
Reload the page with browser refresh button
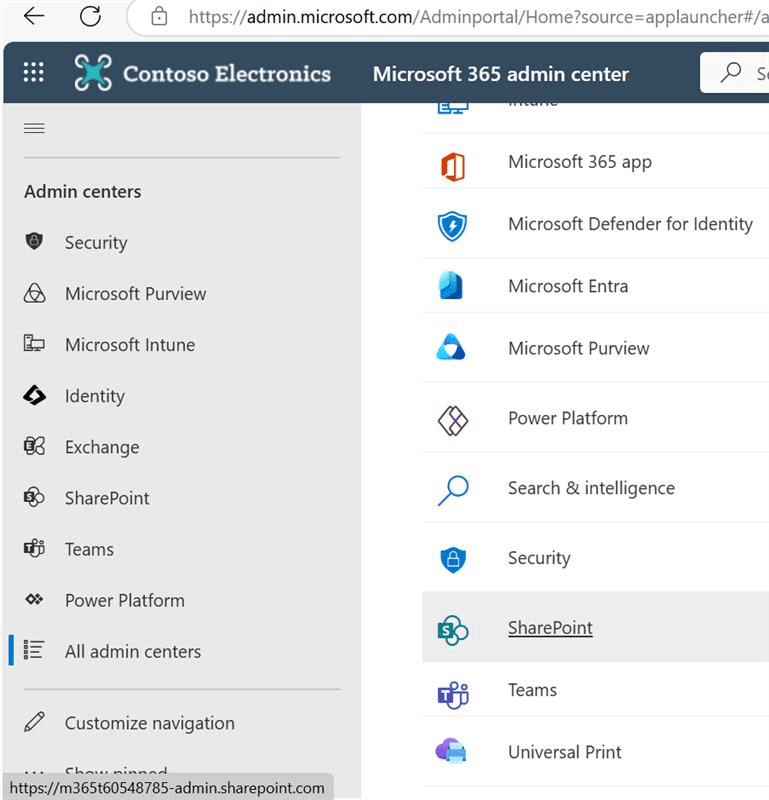pyautogui.click(x=90, y=16)
